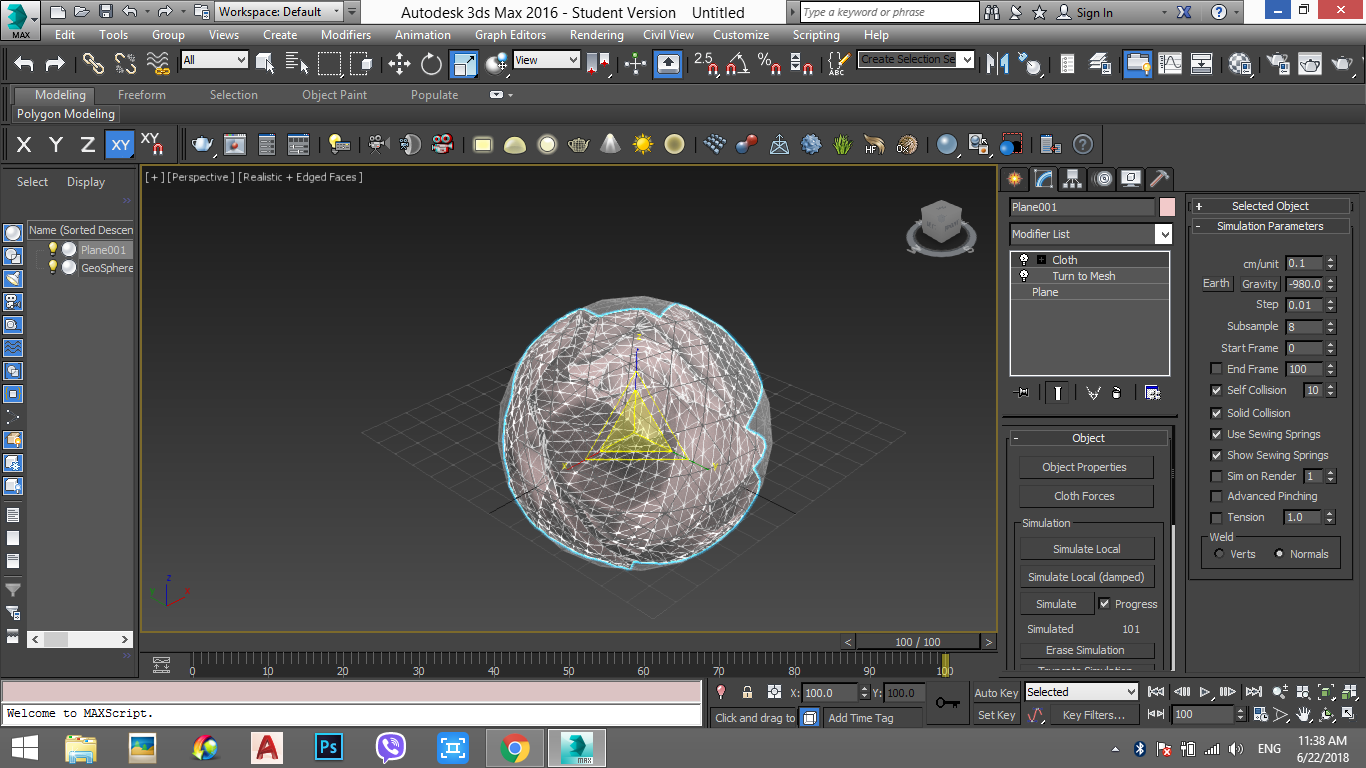The width and height of the screenshot is (1366, 768).
Task: Click the Undo arrow icon
Action: click(x=24, y=64)
